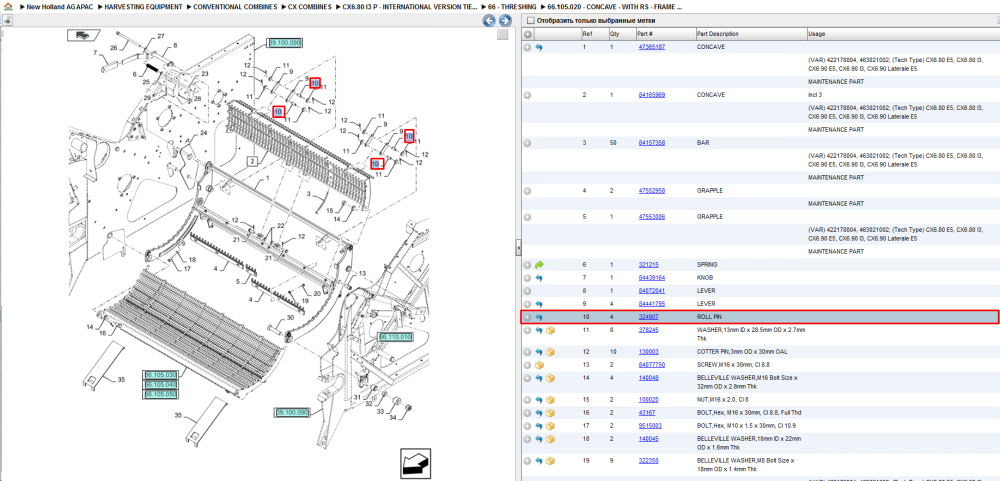Select the 'ROLL PIN' description text
Image resolution: width=1000 pixels, height=481 pixels.
click(710, 317)
